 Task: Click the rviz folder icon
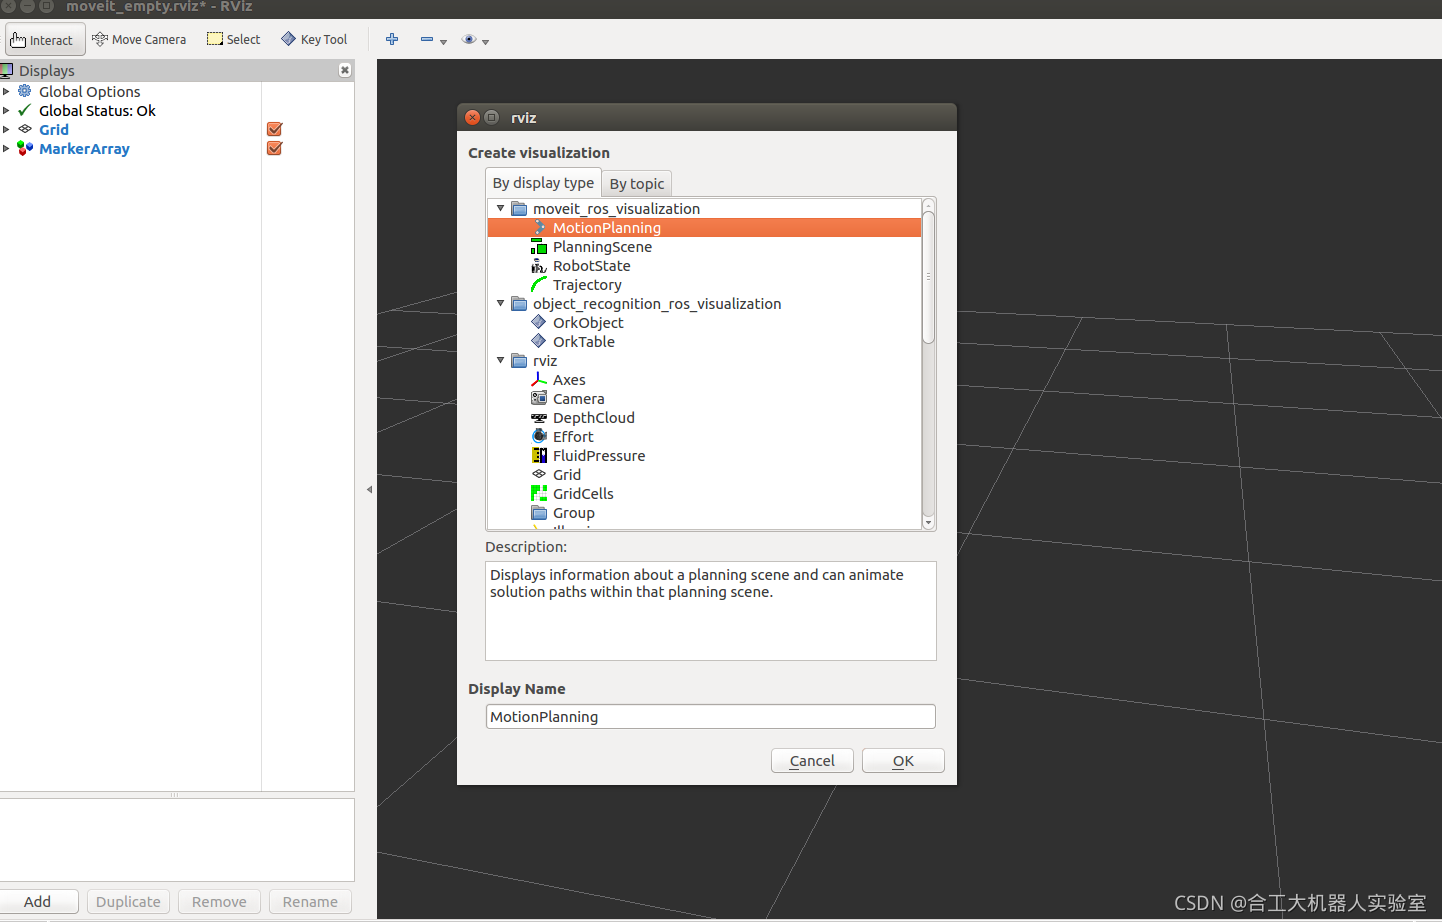pyautogui.click(x=519, y=360)
